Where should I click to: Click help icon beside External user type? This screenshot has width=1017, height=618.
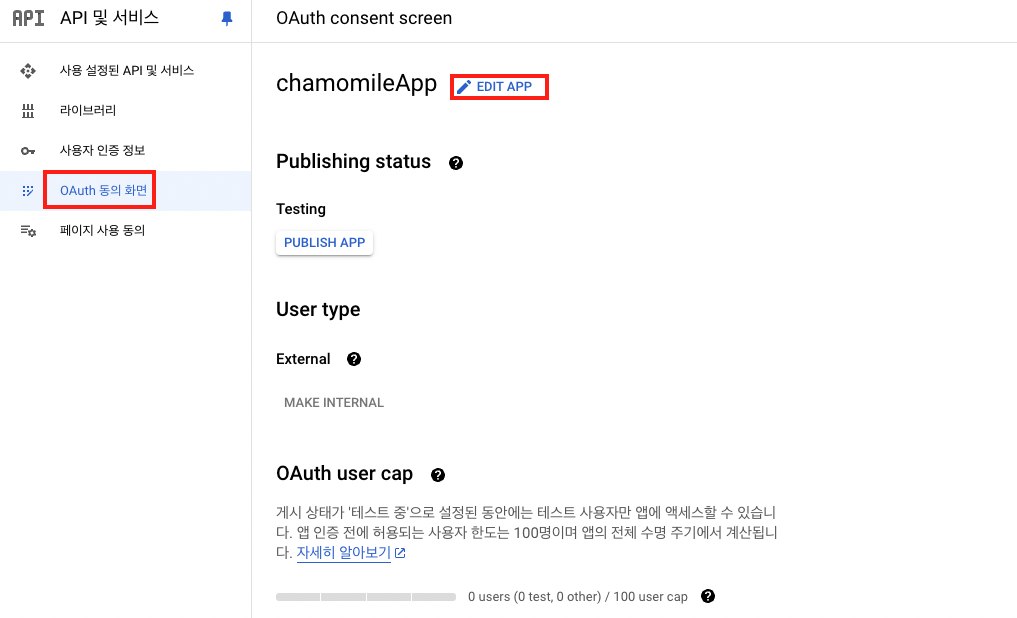pos(353,360)
